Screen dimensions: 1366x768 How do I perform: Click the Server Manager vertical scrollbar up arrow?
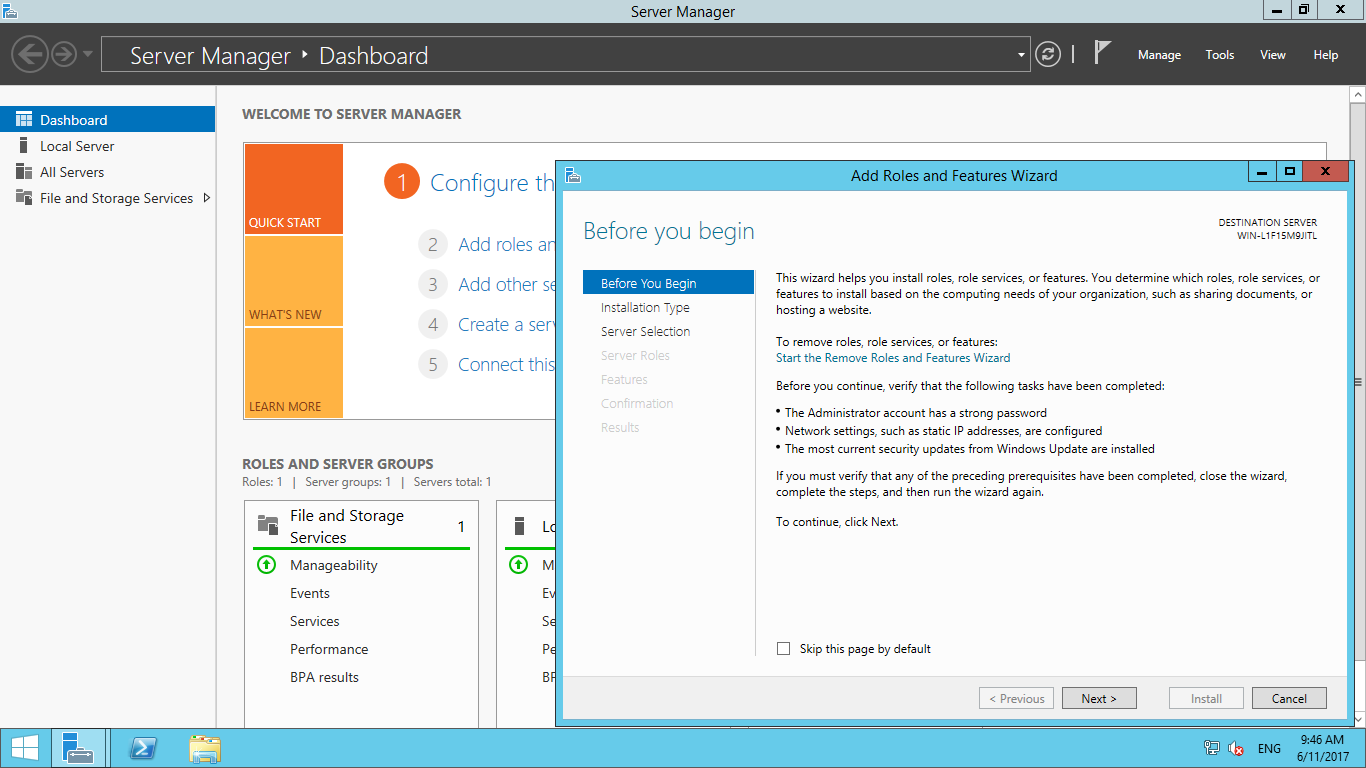(x=1358, y=94)
